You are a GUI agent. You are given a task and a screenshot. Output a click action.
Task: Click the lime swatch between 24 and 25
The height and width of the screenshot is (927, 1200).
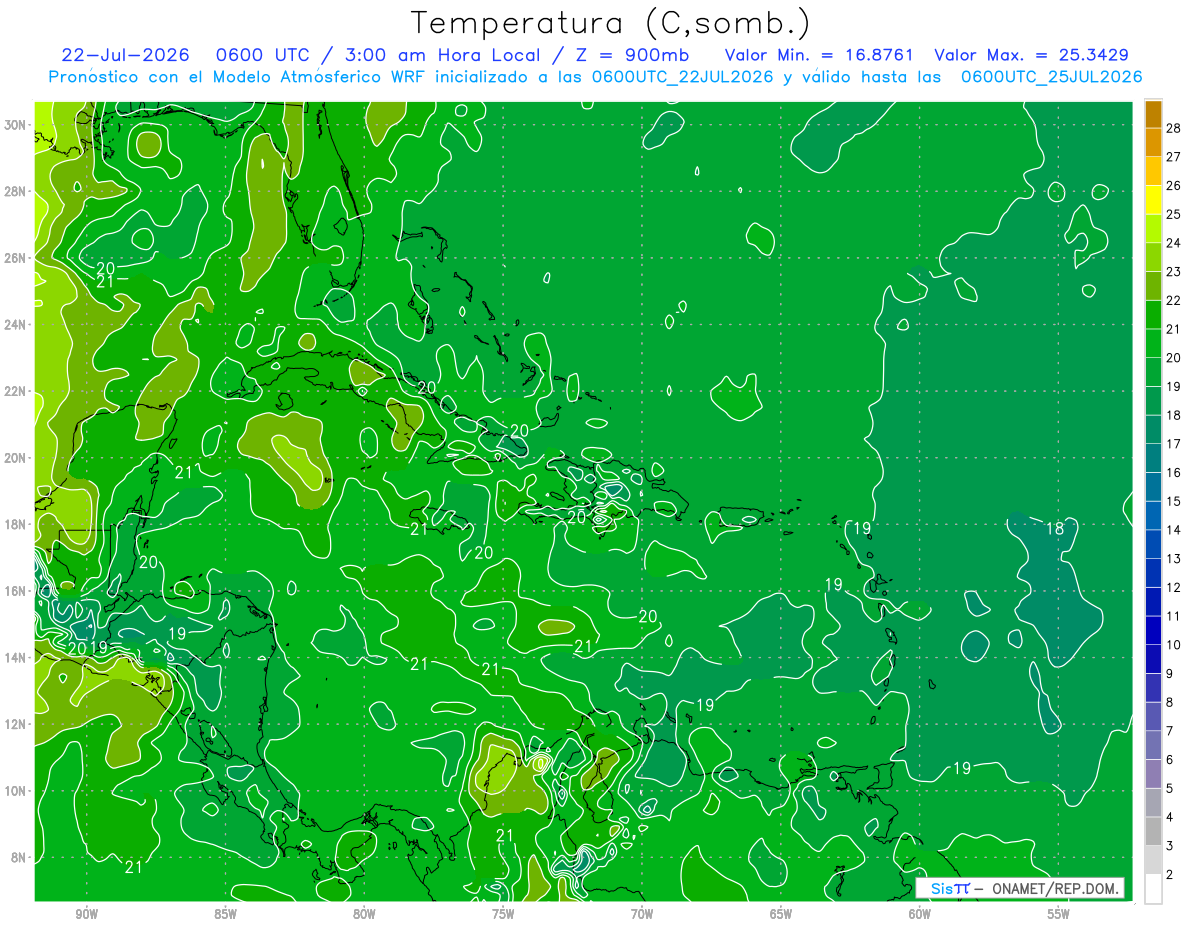[x=1153, y=229]
